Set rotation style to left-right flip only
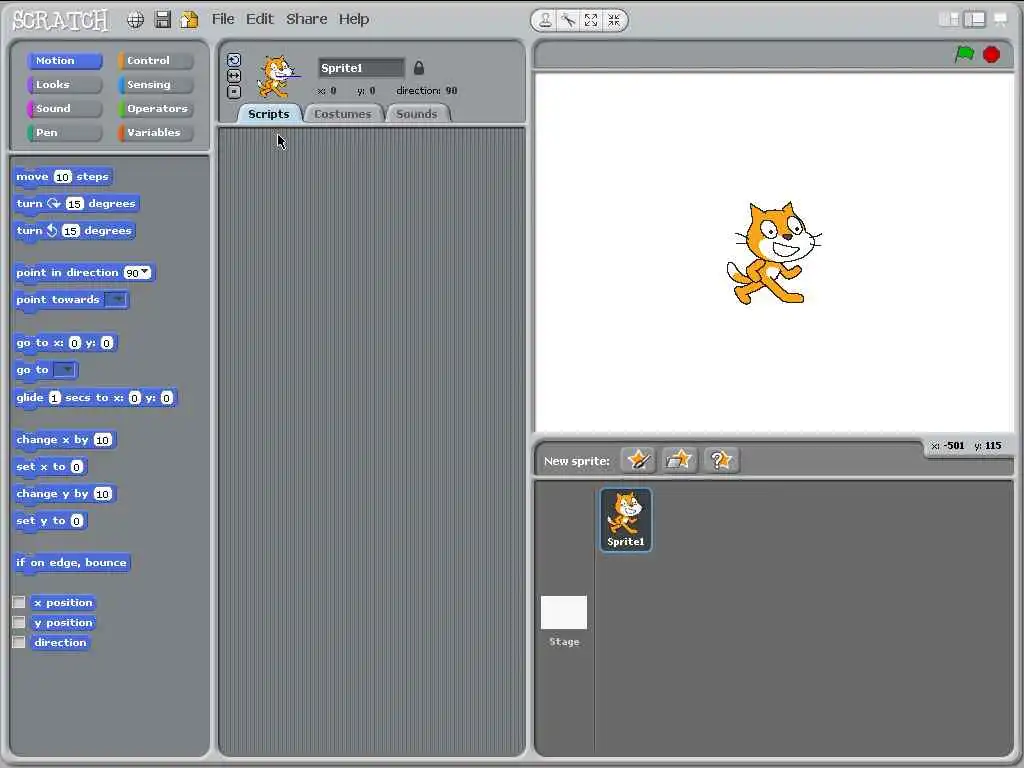This screenshot has width=1024, height=768. pyautogui.click(x=234, y=76)
